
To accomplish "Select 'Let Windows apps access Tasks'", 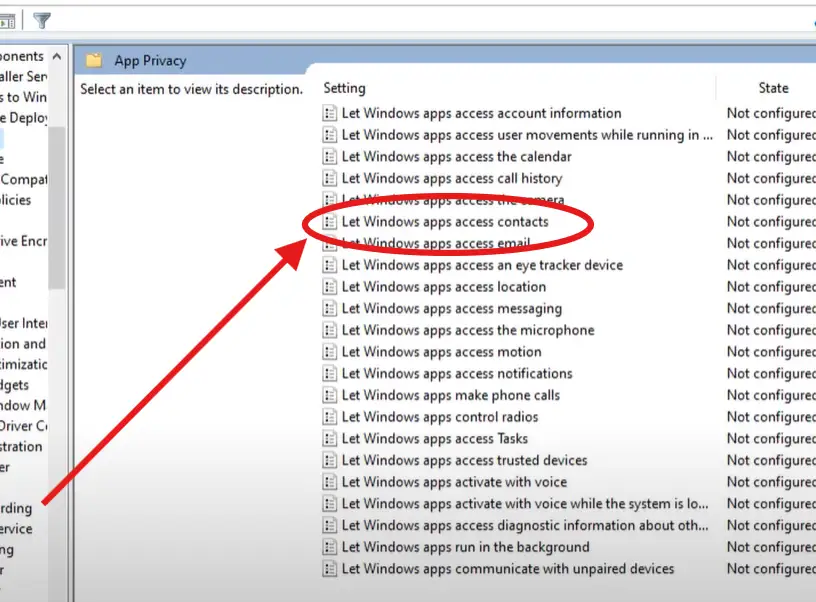I will pyautogui.click(x=435, y=439).
